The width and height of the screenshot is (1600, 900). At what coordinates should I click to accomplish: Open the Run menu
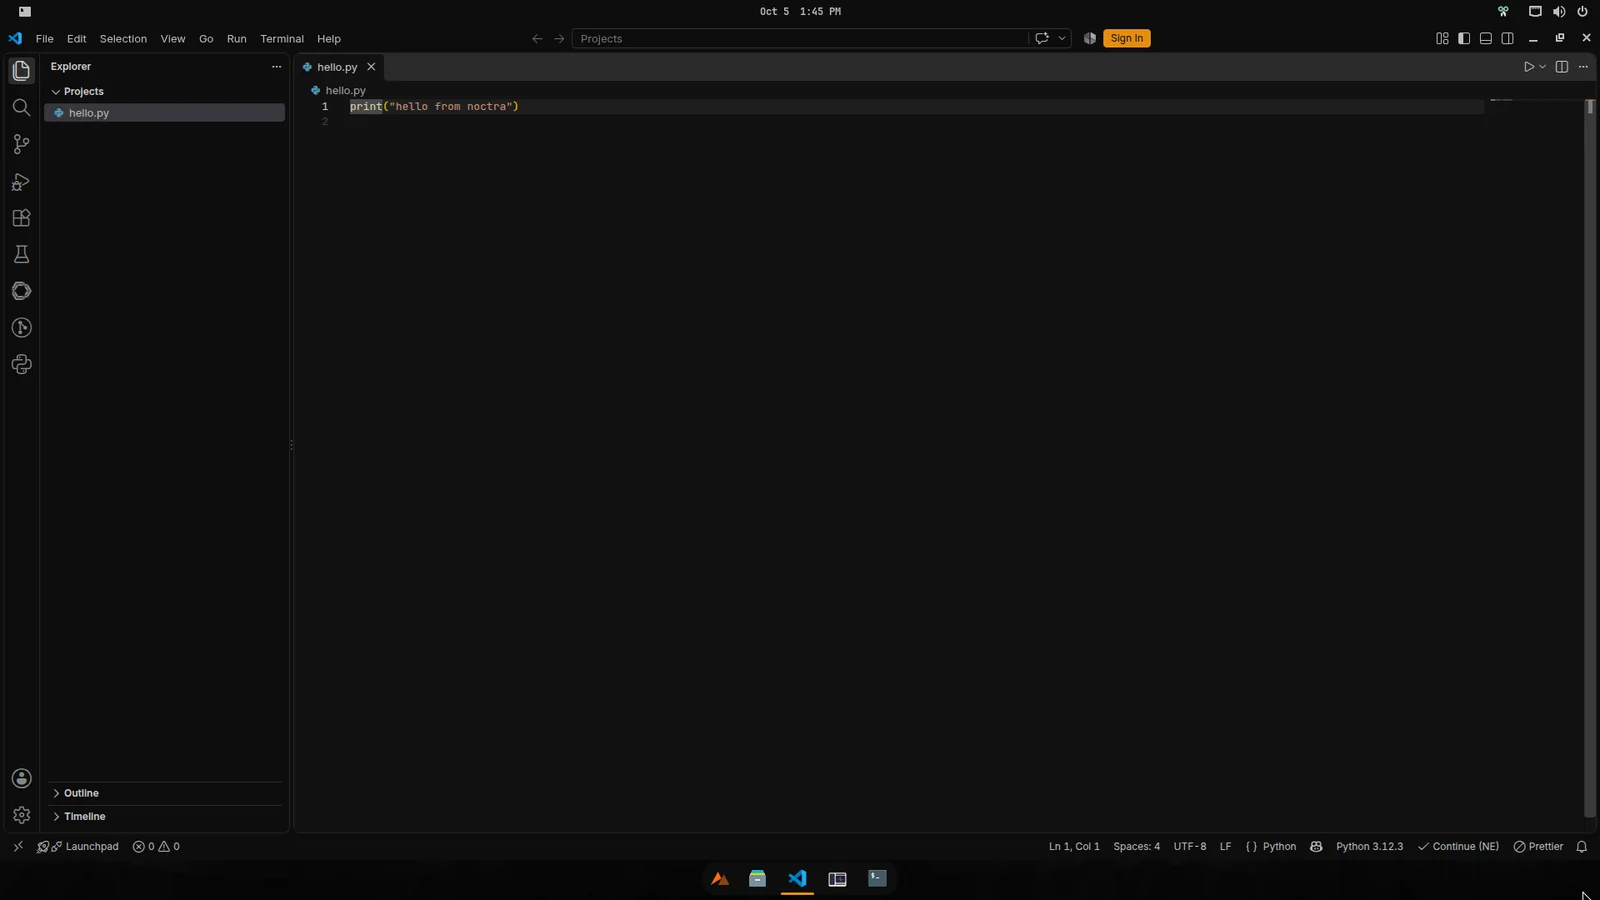point(237,39)
